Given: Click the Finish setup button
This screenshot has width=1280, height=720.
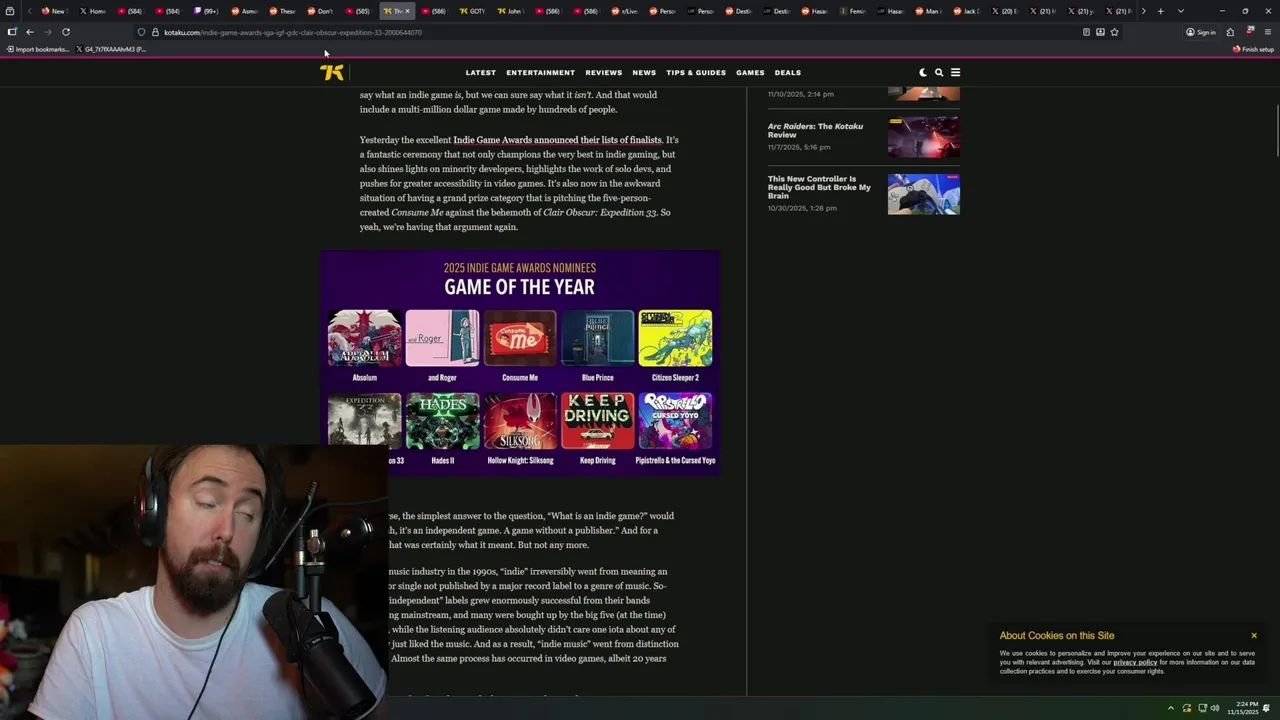Looking at the screenshot, I should click(1253, 49).
